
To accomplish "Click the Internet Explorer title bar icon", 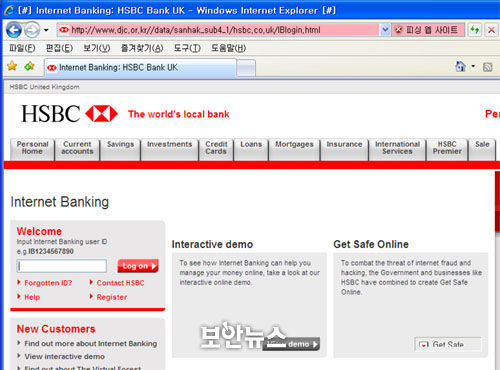I will (x=9, y=10).
